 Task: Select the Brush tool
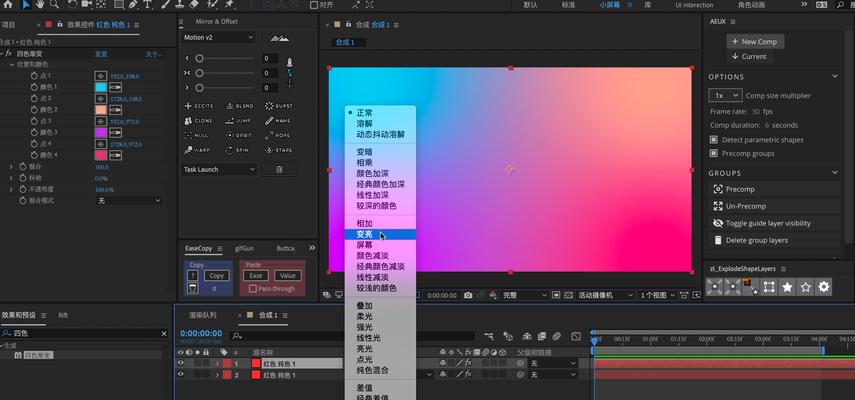166,4
